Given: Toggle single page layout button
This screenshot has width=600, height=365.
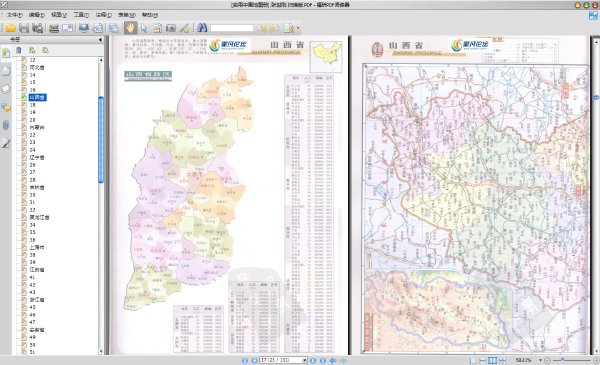Looking at the screenshot, I should pos(473,360).
